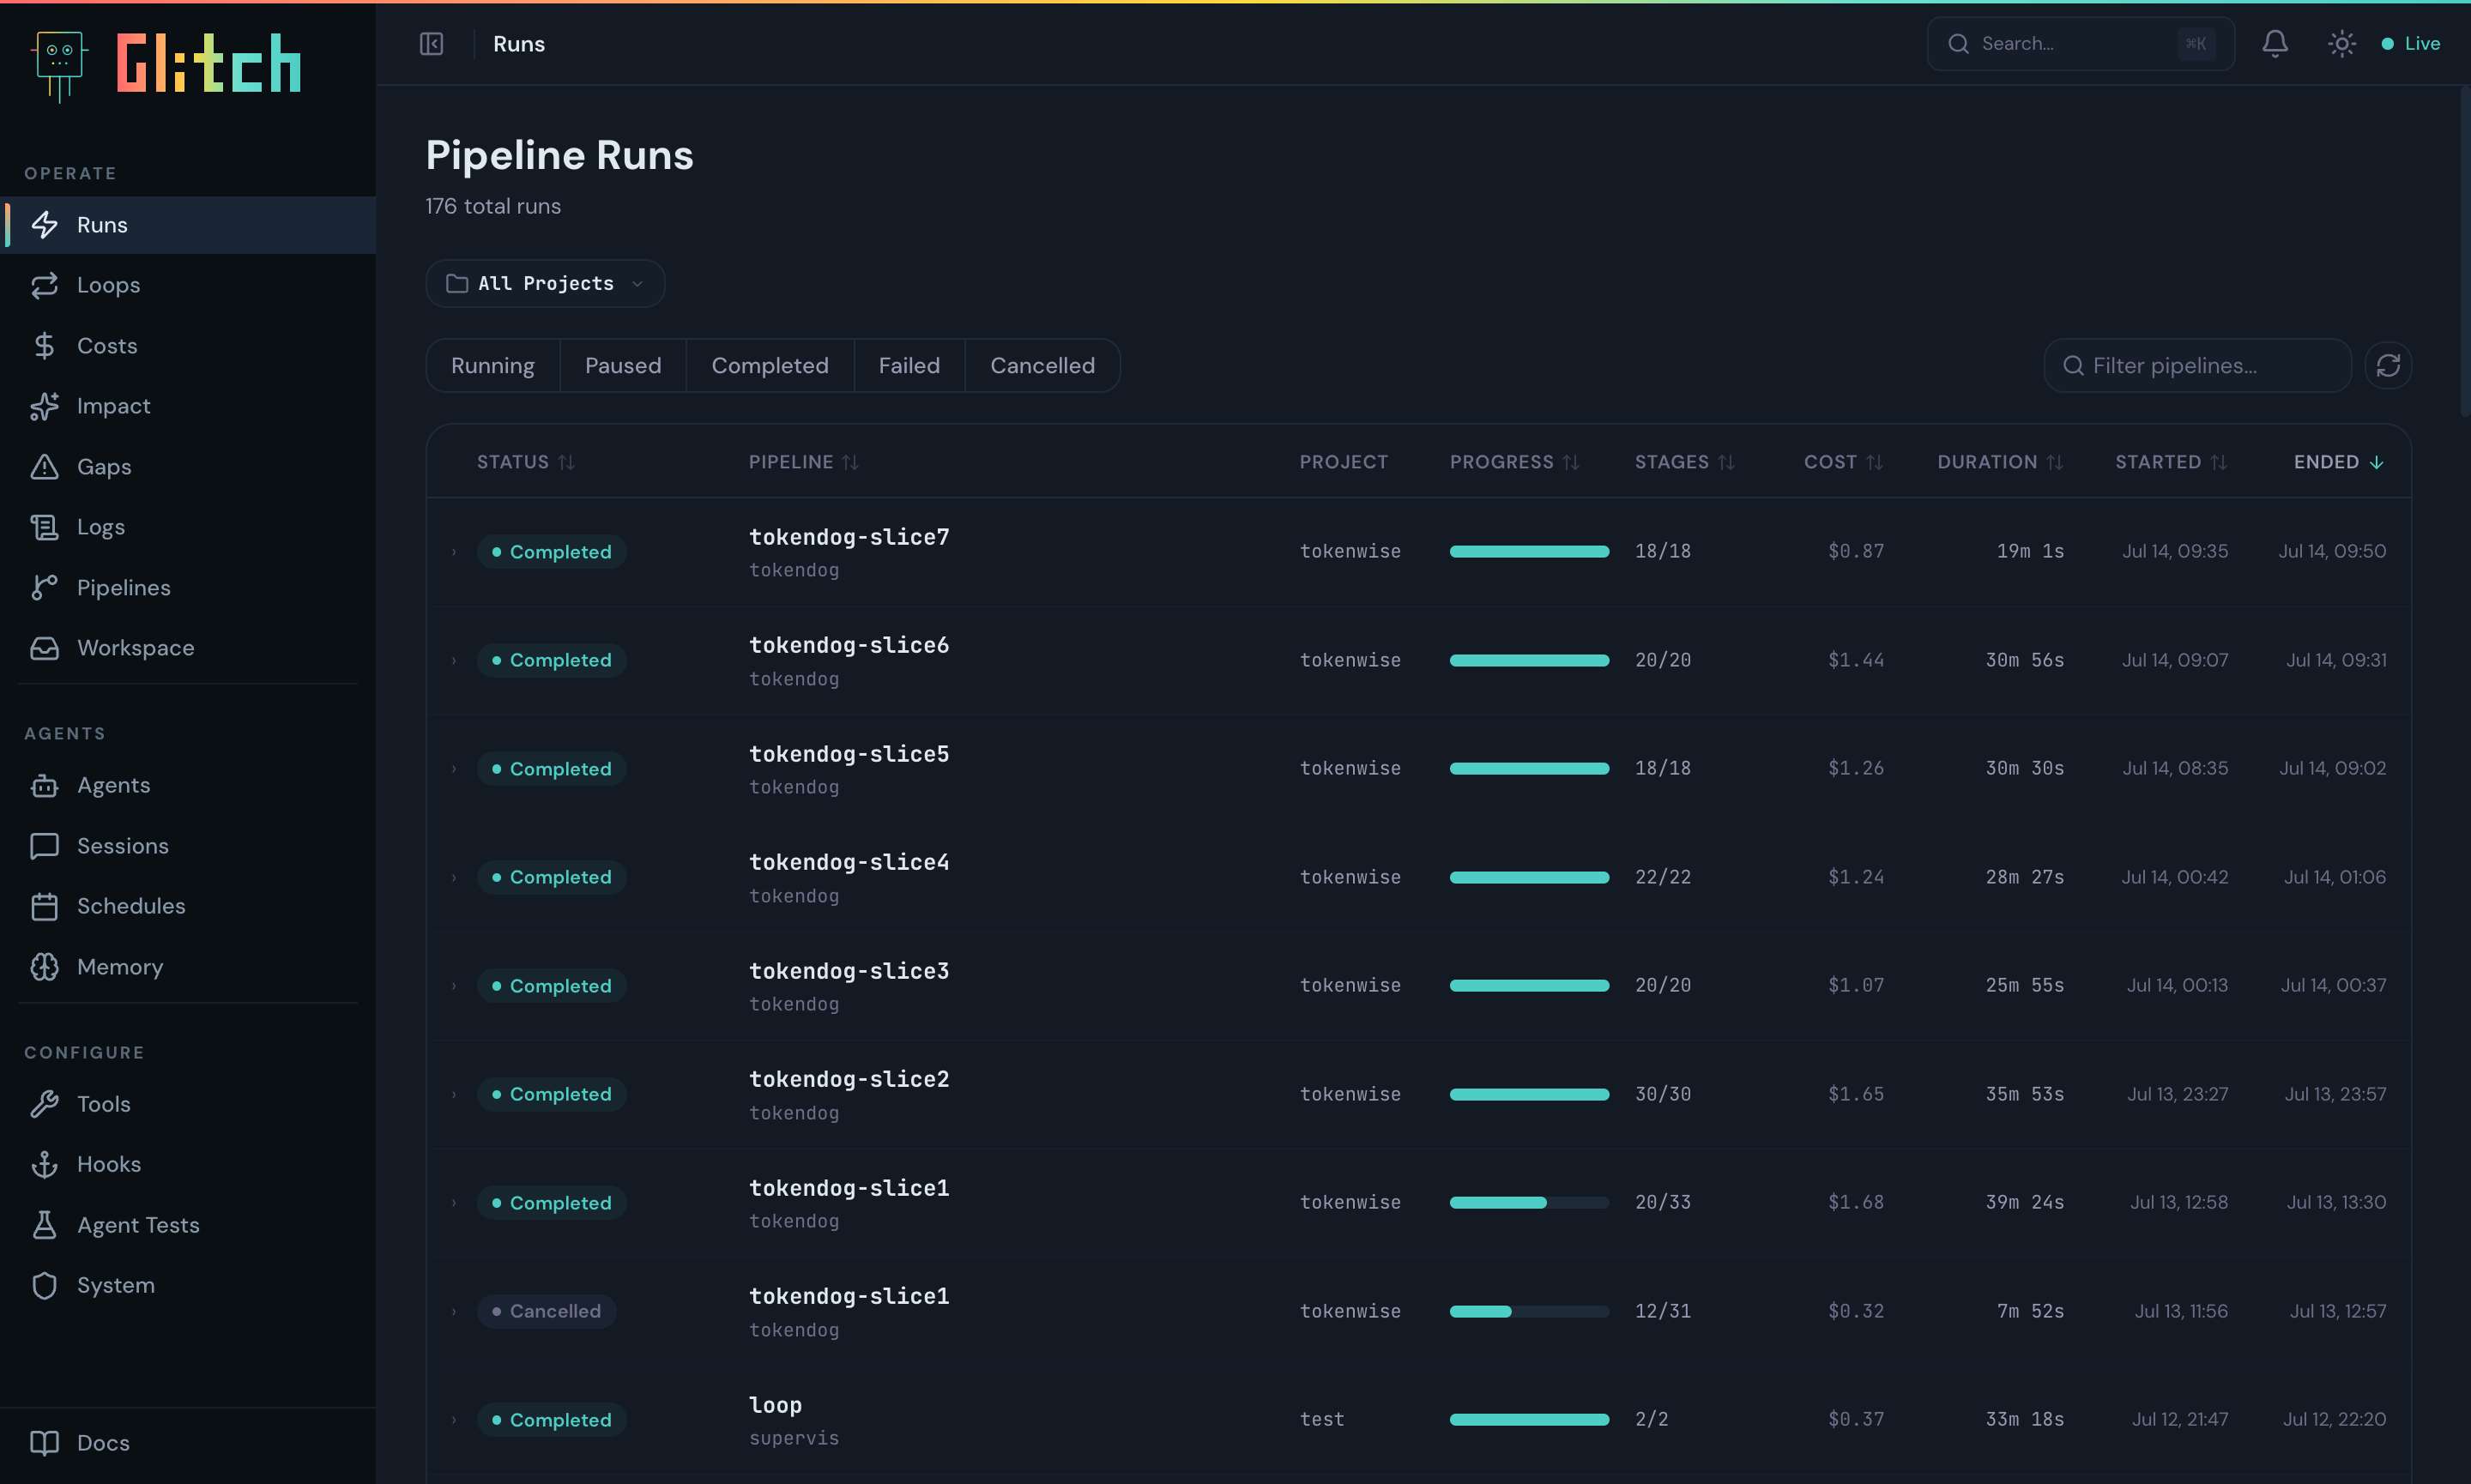Sort by Pipeline column
This screenshot has width=2471, height=1484.
tap(803, 462)
